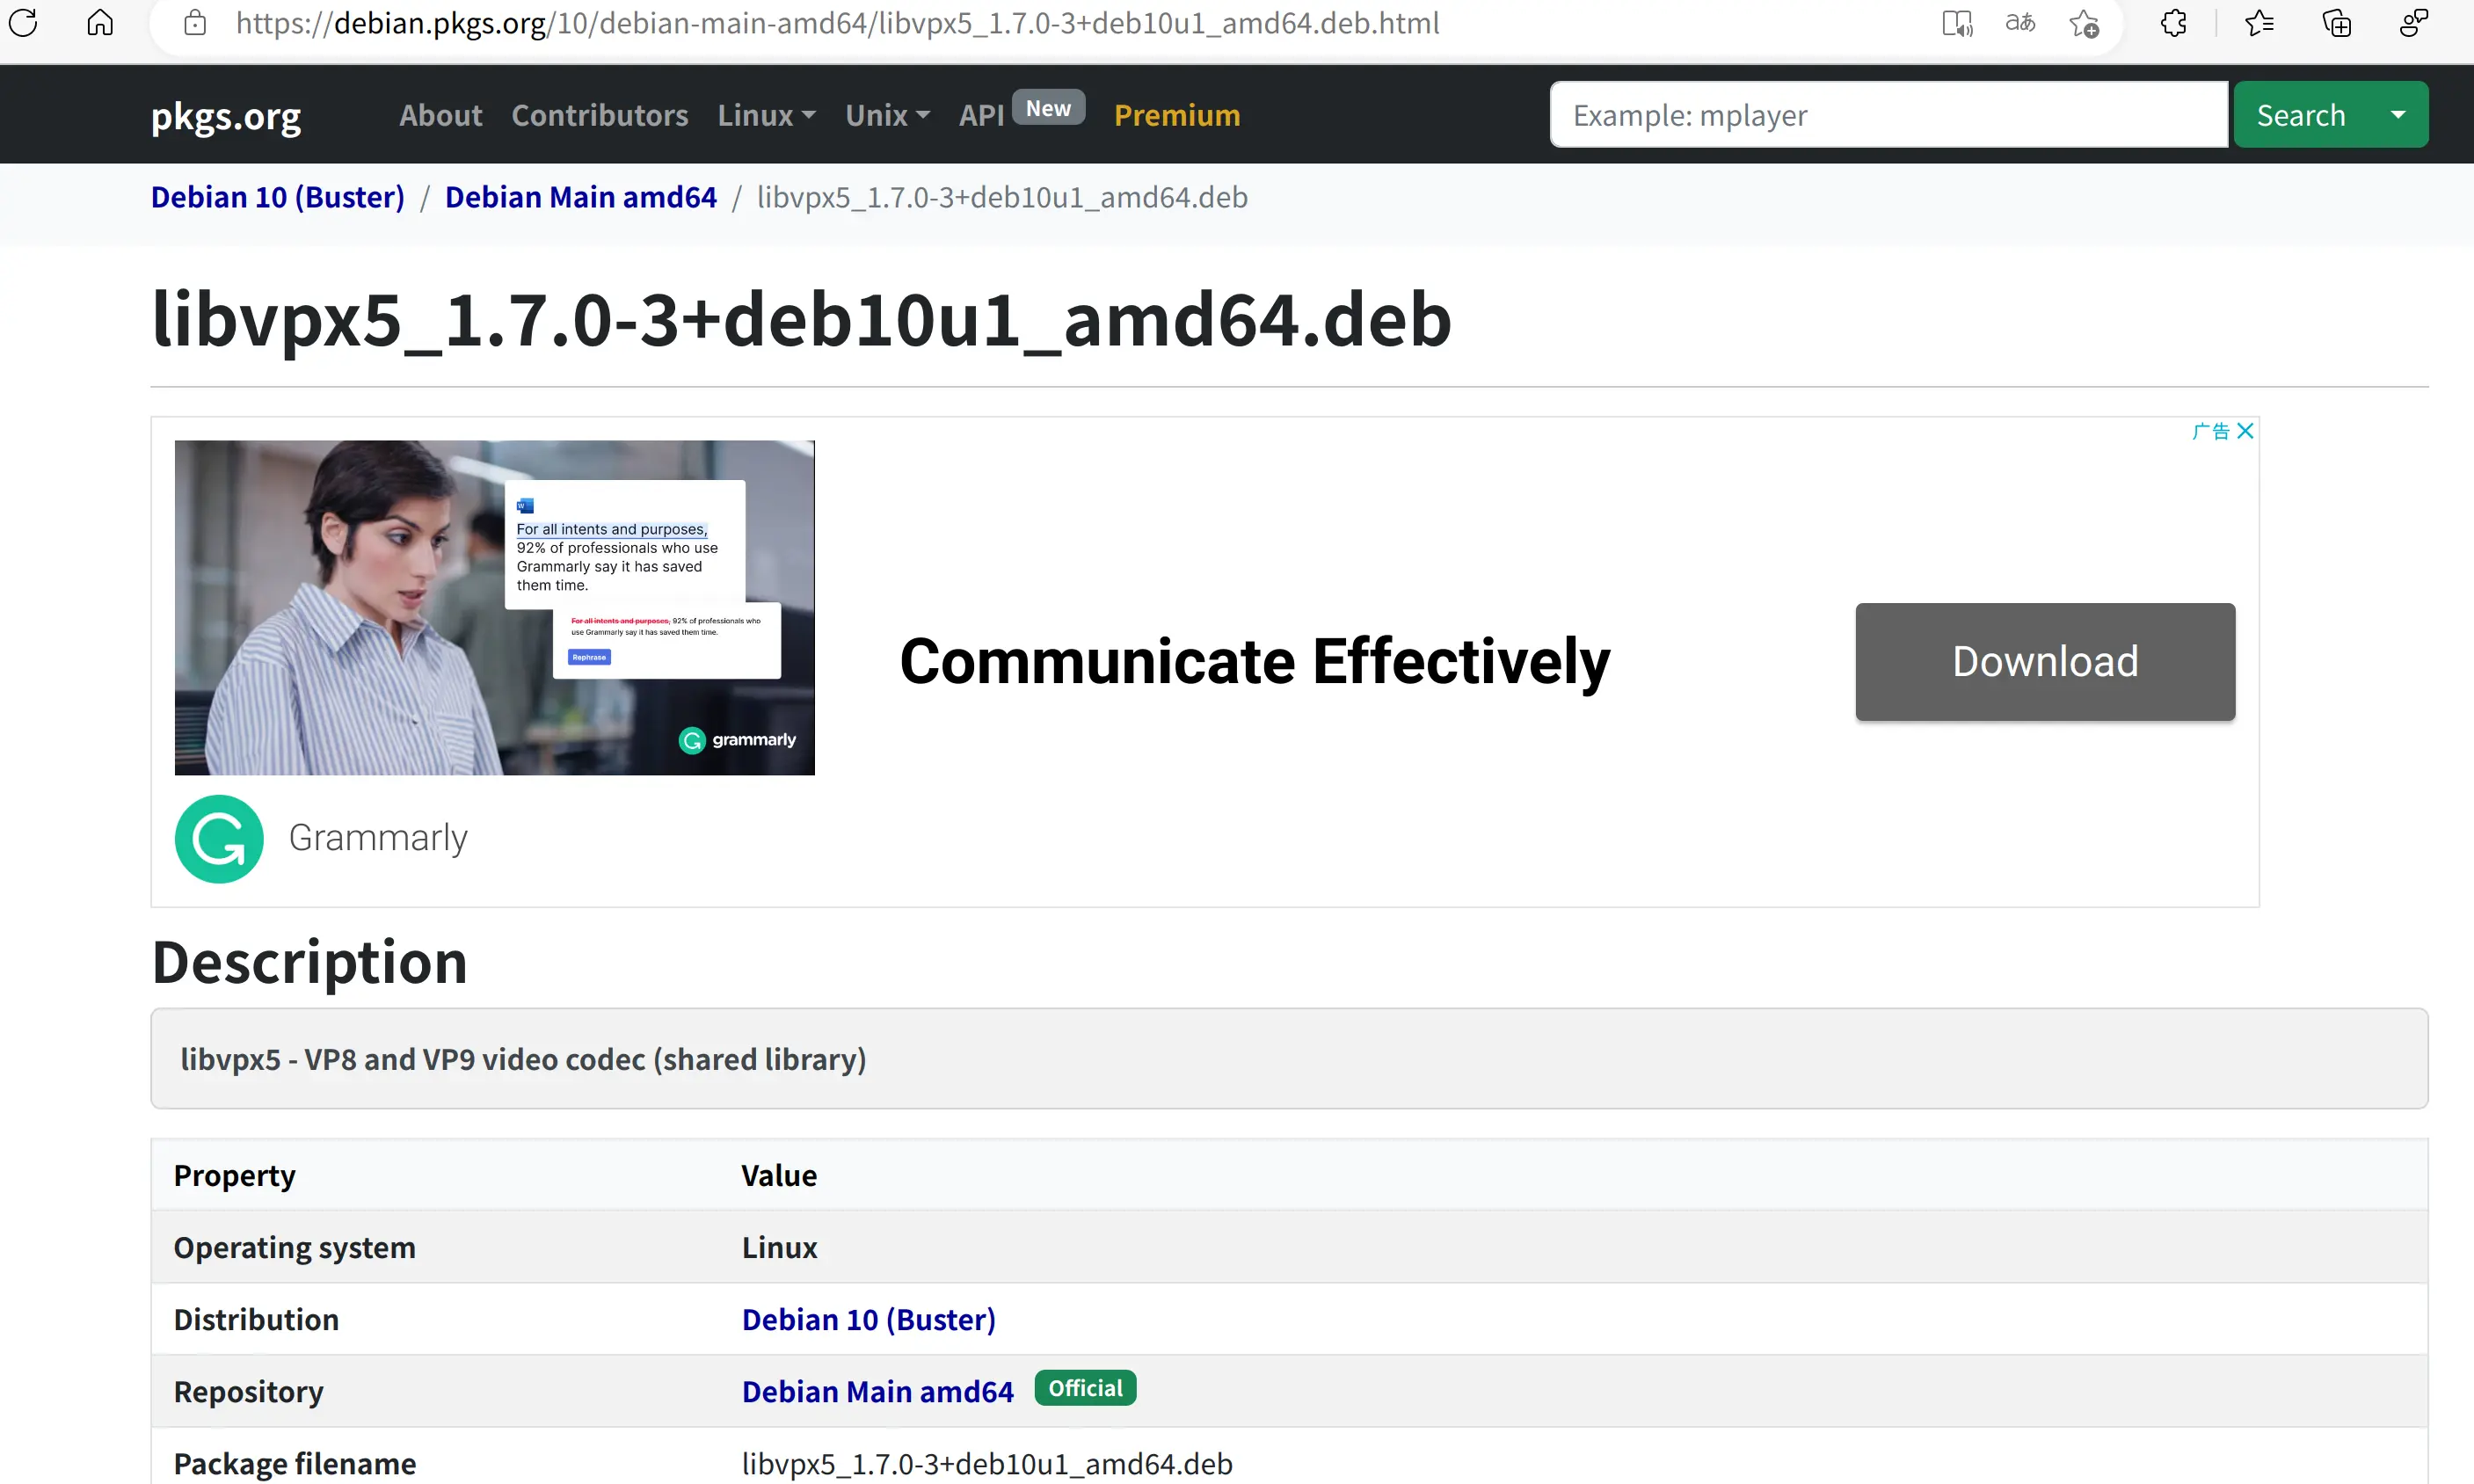This screenshot has height=1484, width=2474.
Task: Open the collections icon in toolbar
Action: tap(2336, 23)
